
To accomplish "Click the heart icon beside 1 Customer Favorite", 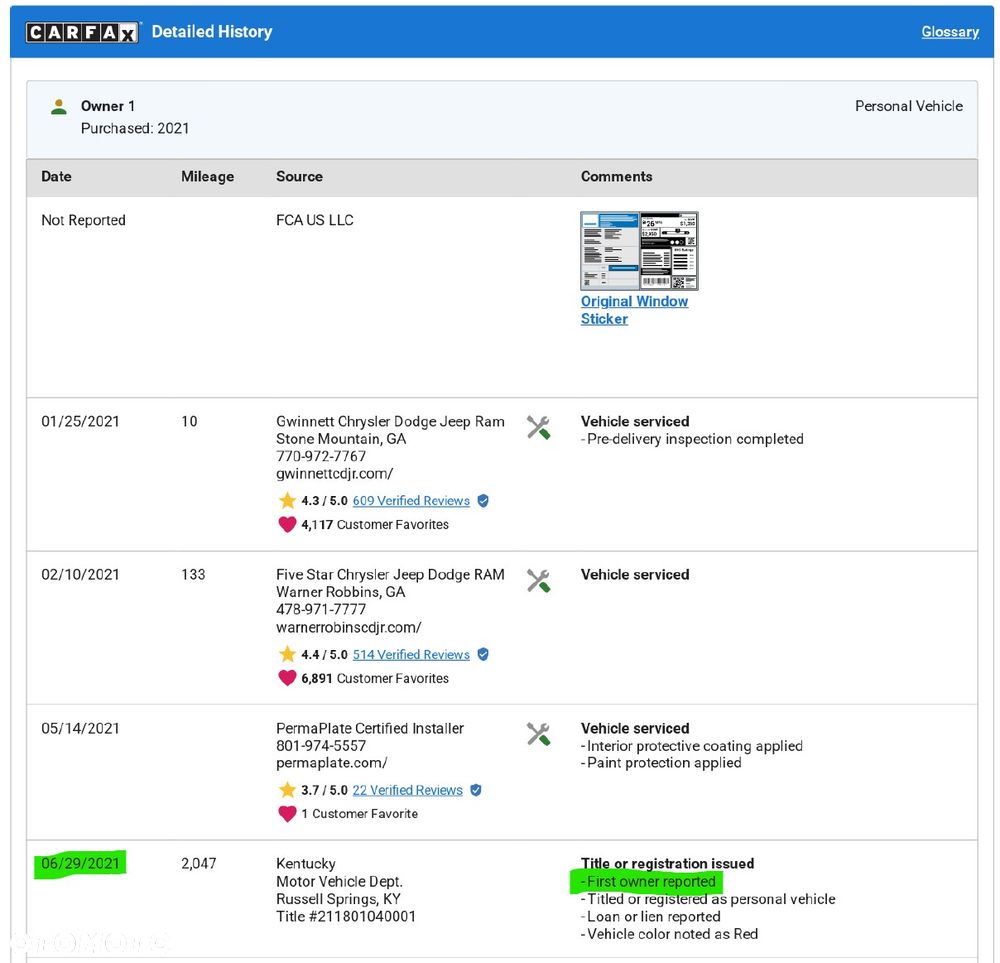I will pos(287,814).
